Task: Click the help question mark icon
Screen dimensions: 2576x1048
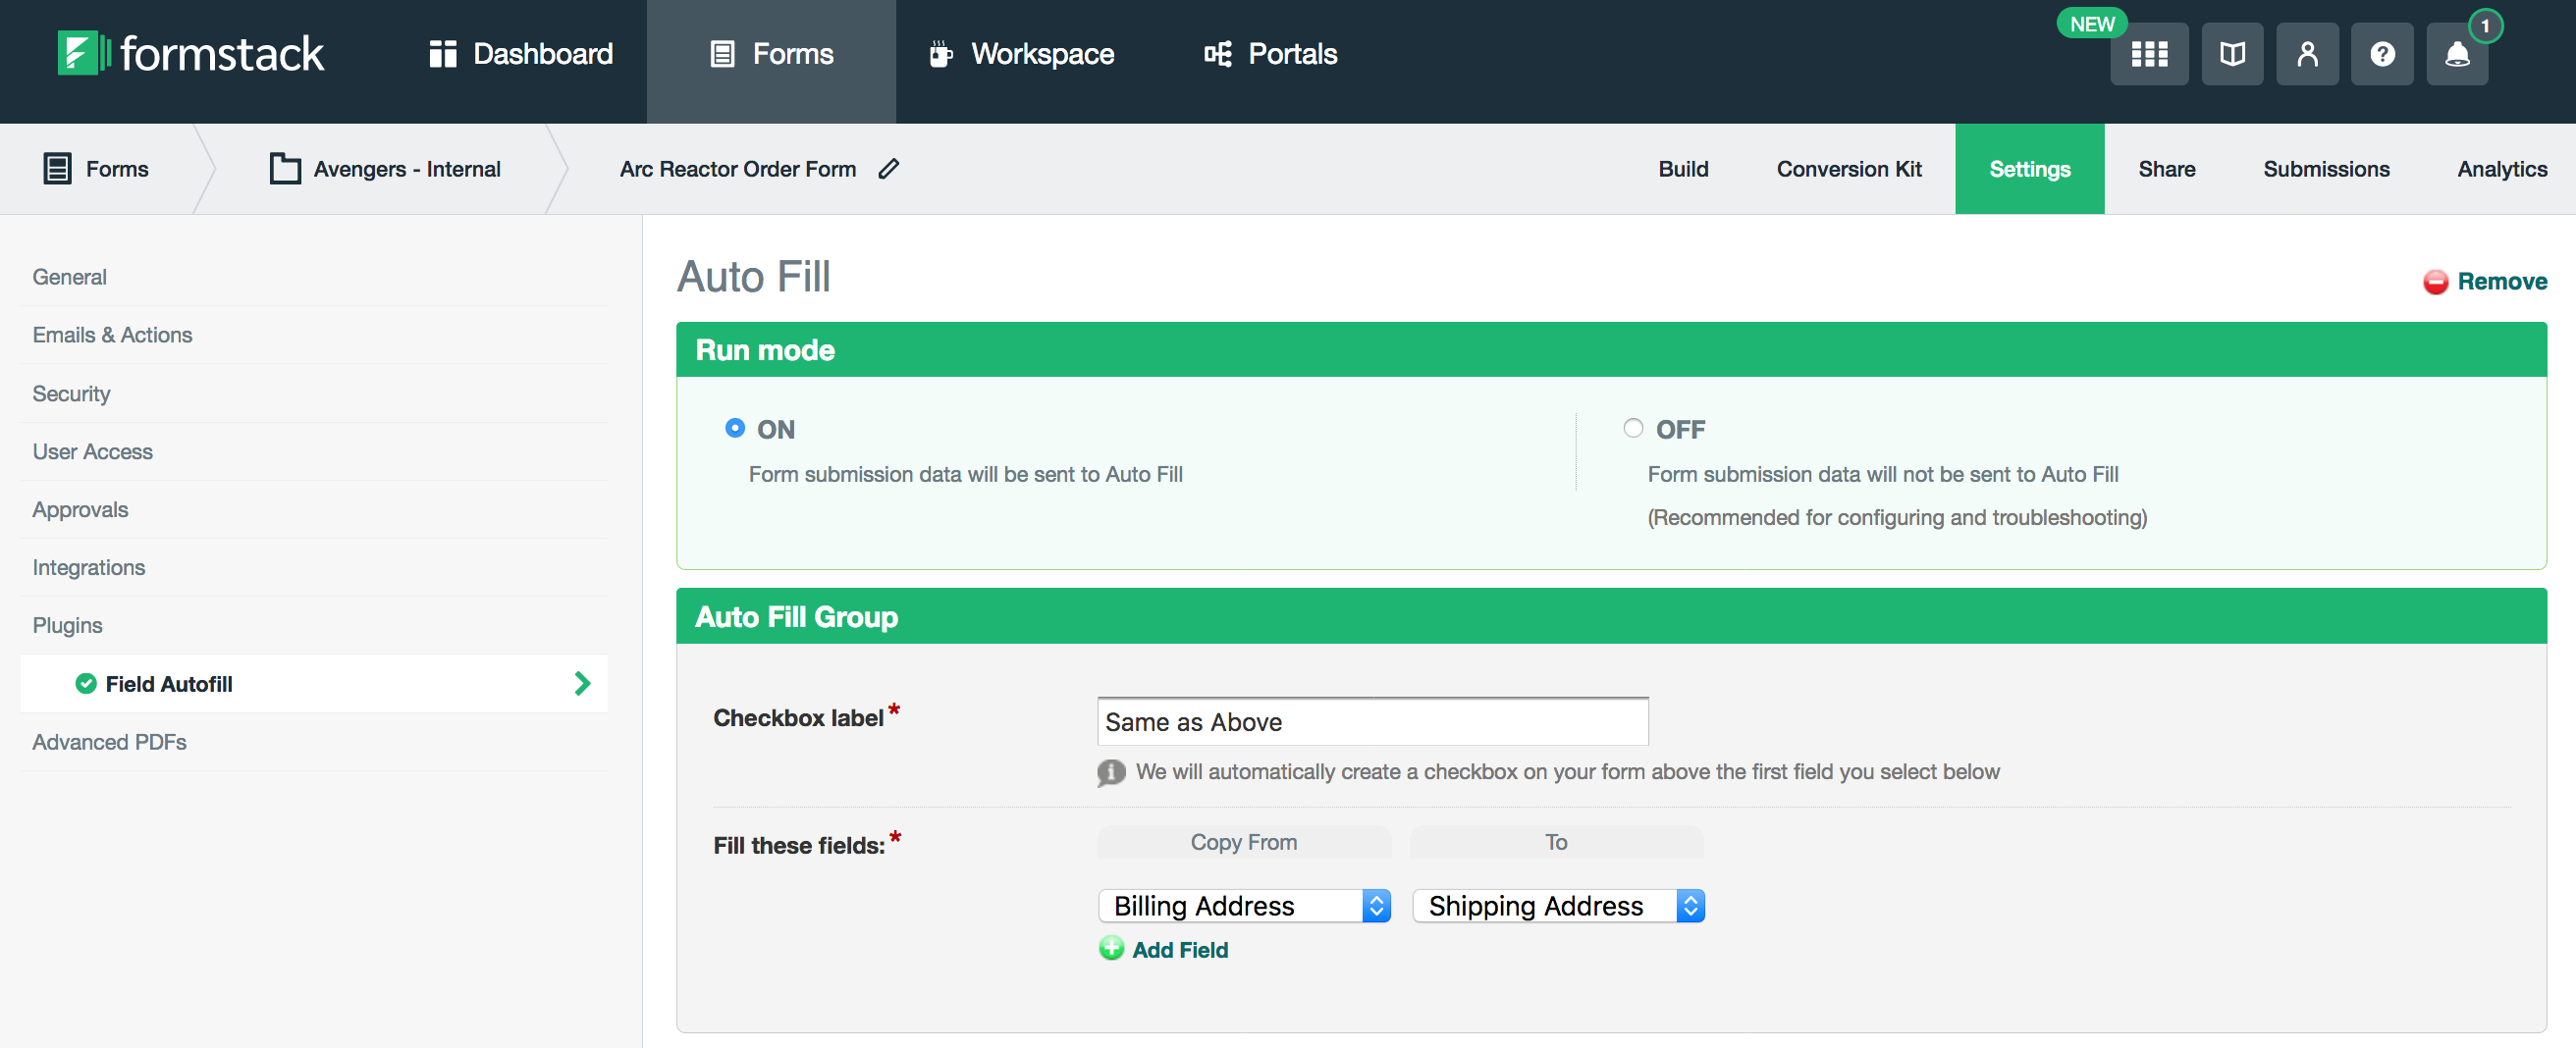Action: coord(2382,54)
